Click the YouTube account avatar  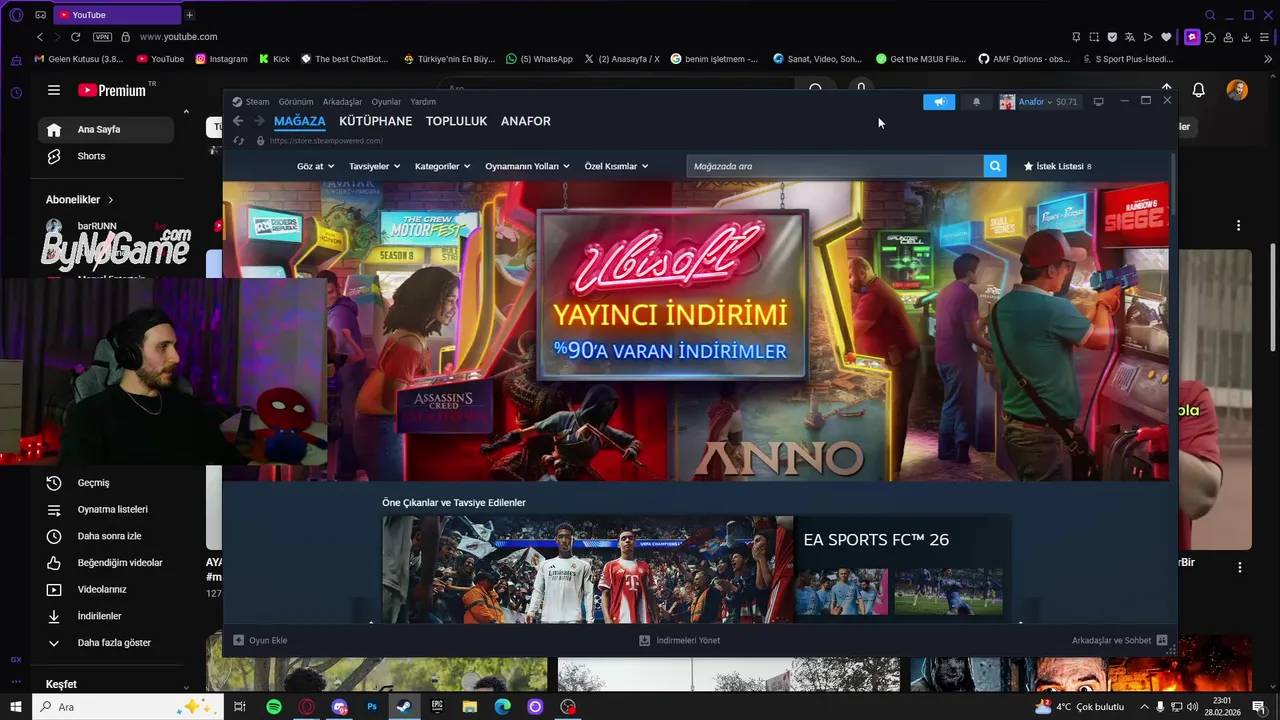tap(1237, 90)
